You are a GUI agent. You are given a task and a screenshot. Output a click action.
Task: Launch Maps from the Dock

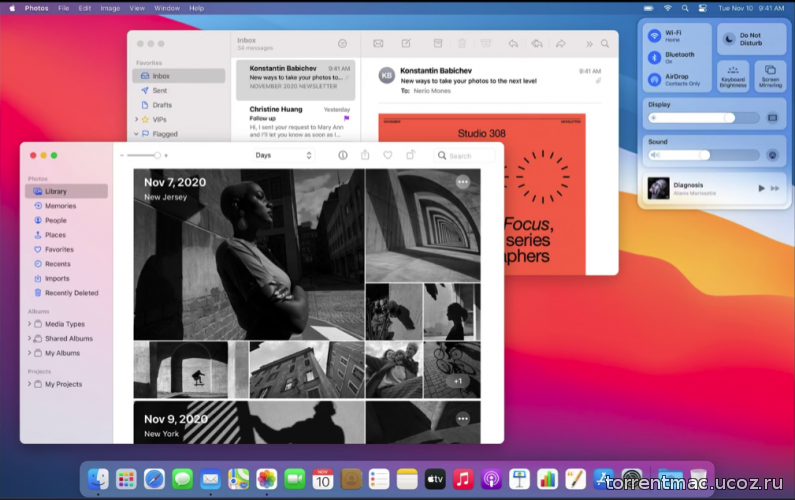point(238,479)
